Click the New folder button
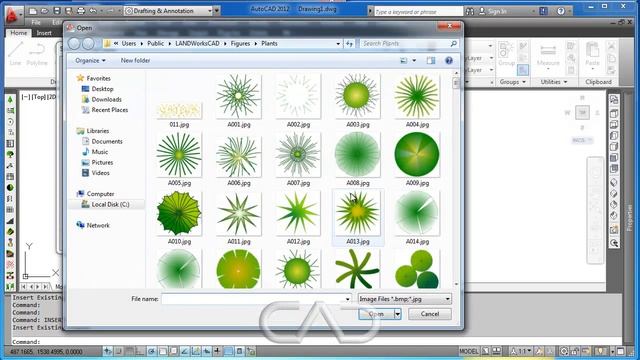Image resolution: width=640 pixels, height=360 pixels. tap(135, 60)
